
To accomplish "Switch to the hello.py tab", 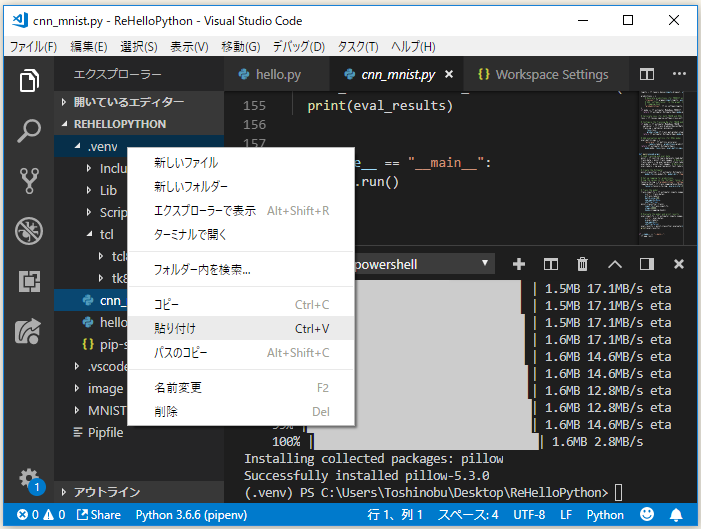I will click(x=277, y=74).
